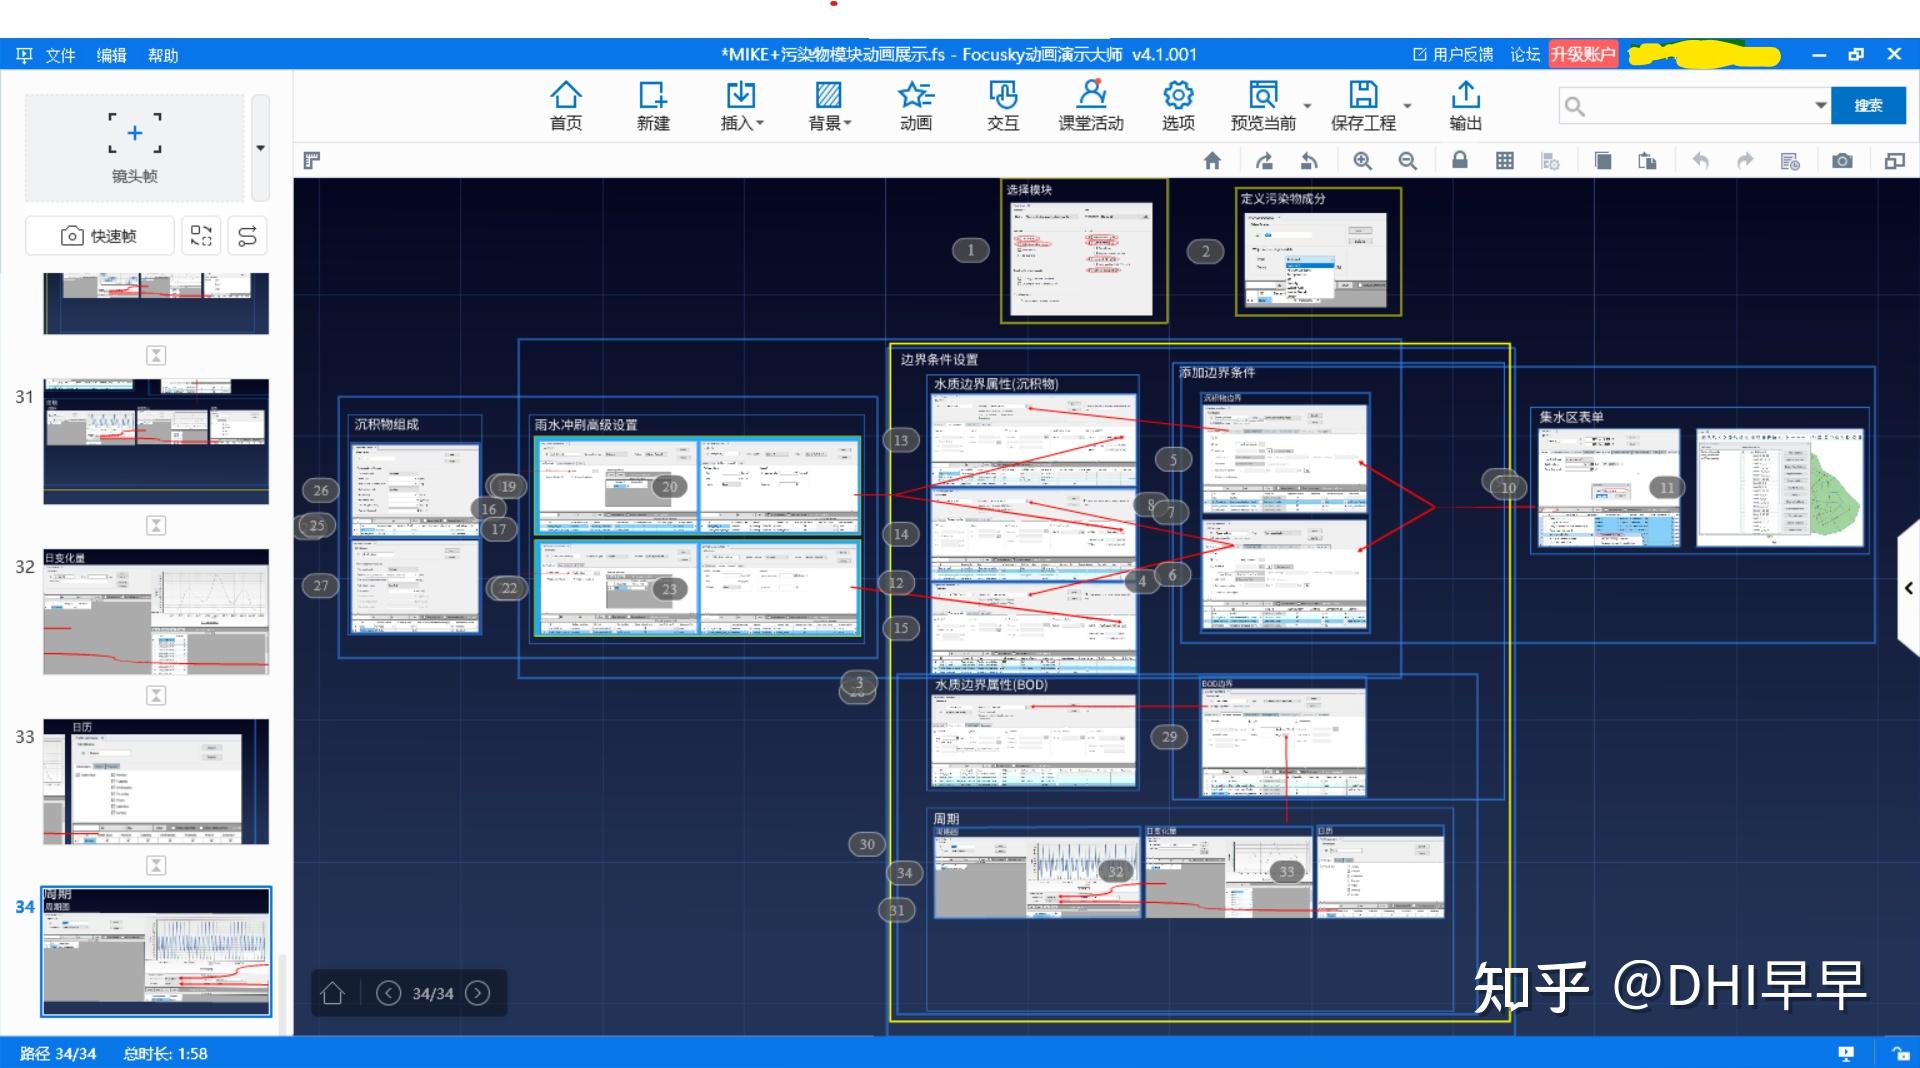
Task: Go to next path in canvas navigator
Action: [478, 993]
